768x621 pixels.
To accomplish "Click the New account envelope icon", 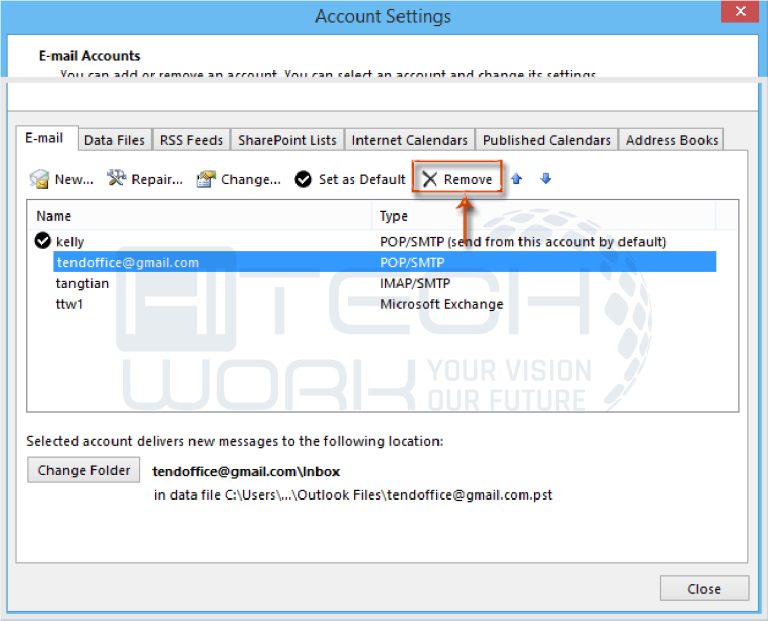I will click(39, 179).
